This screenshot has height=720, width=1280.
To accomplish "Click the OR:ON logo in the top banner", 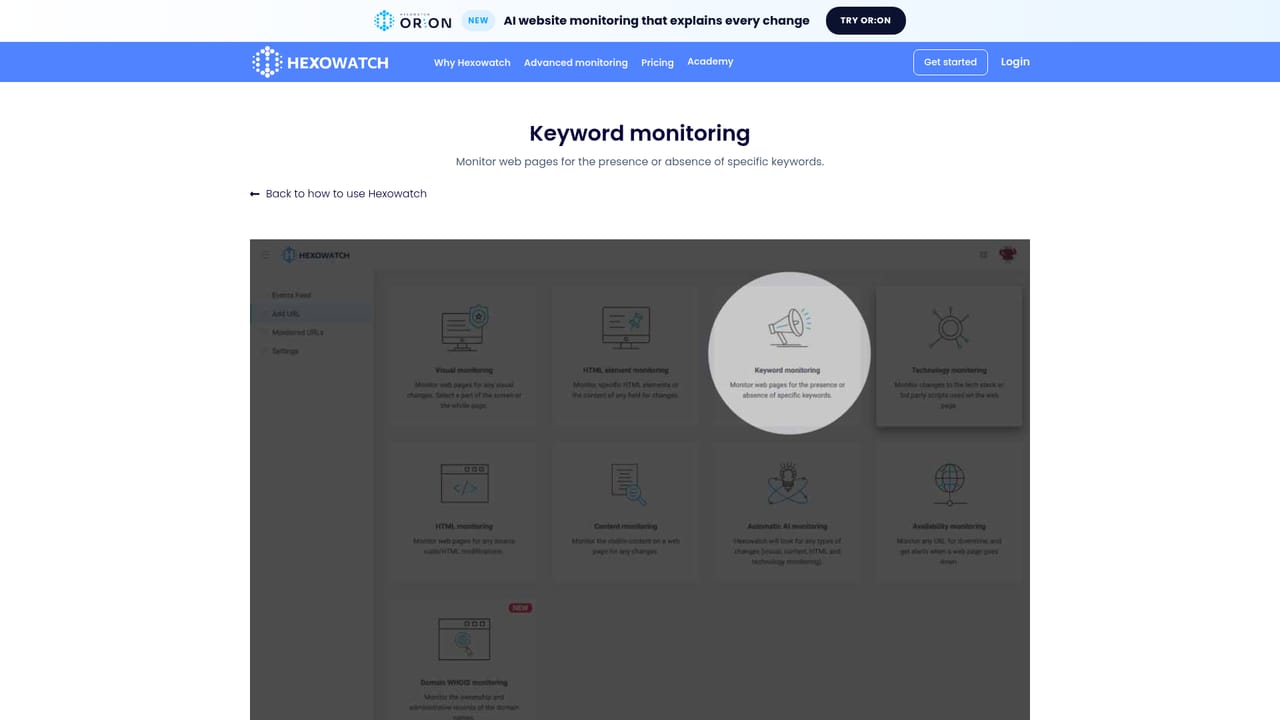I will coord(413,20).
